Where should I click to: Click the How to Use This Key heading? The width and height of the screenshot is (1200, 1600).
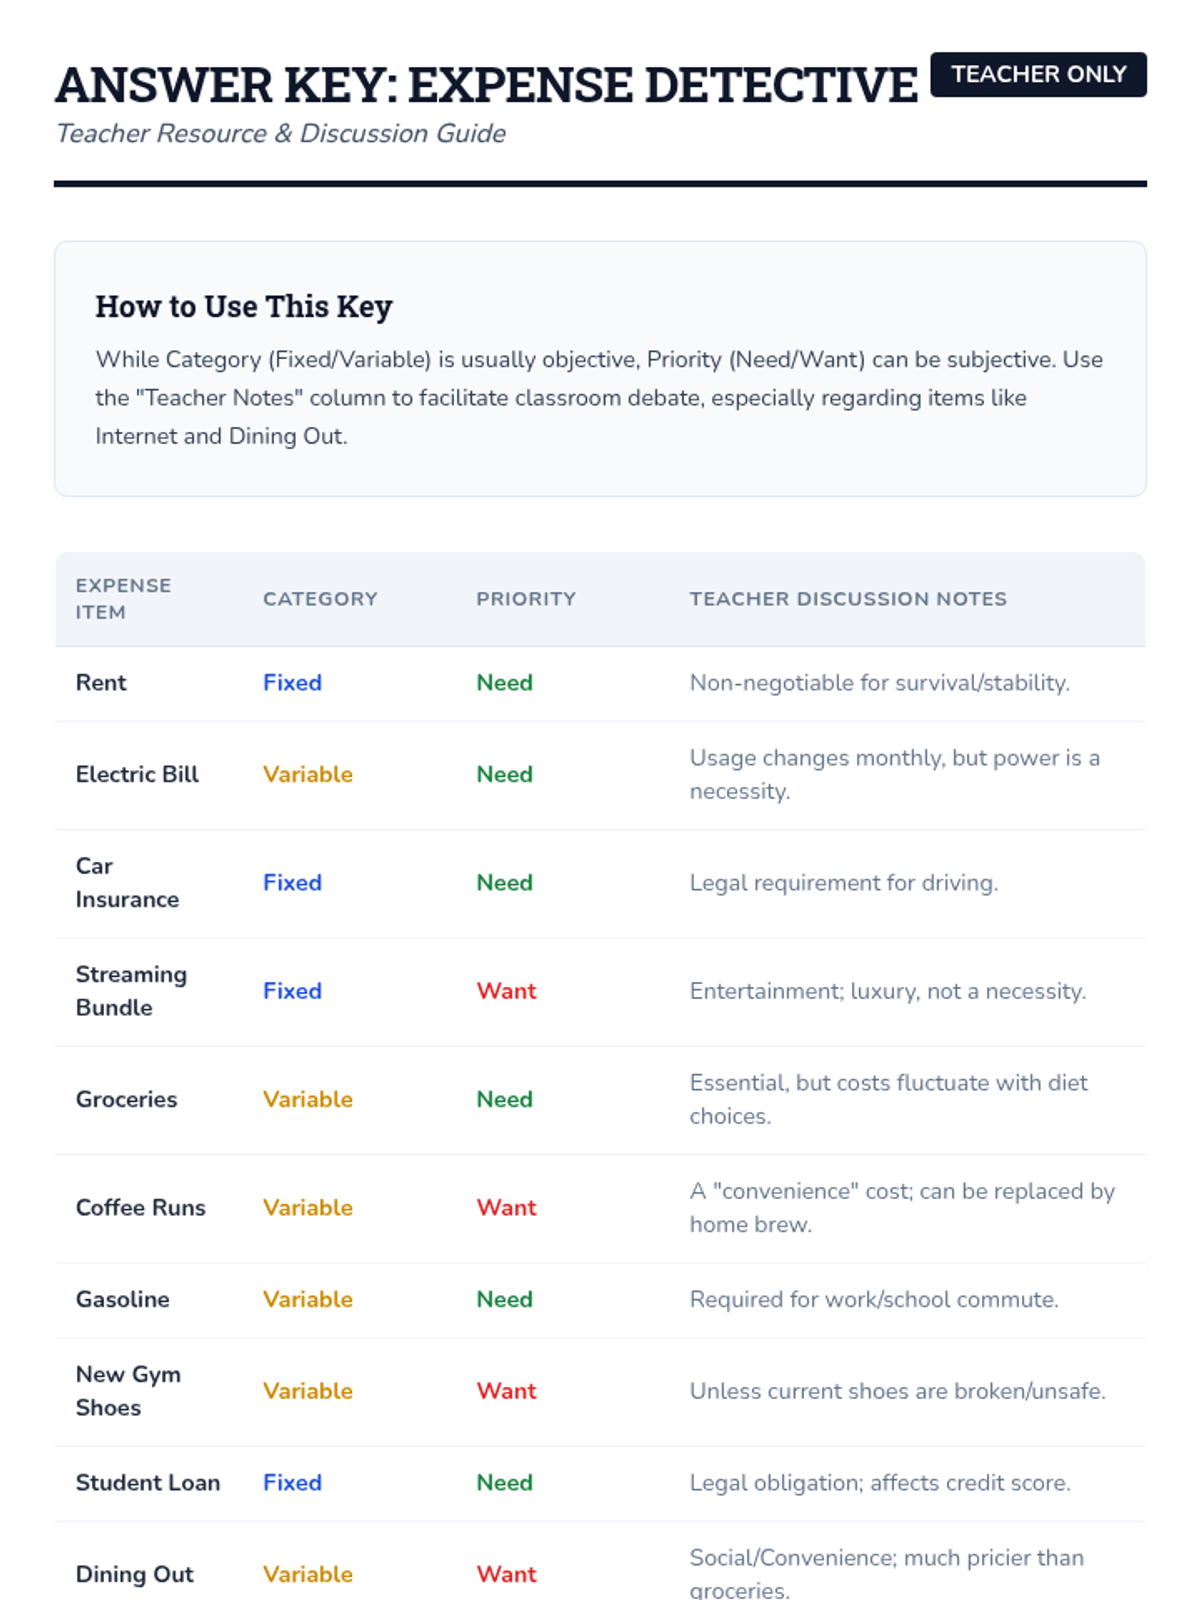(x=244, y=306)
